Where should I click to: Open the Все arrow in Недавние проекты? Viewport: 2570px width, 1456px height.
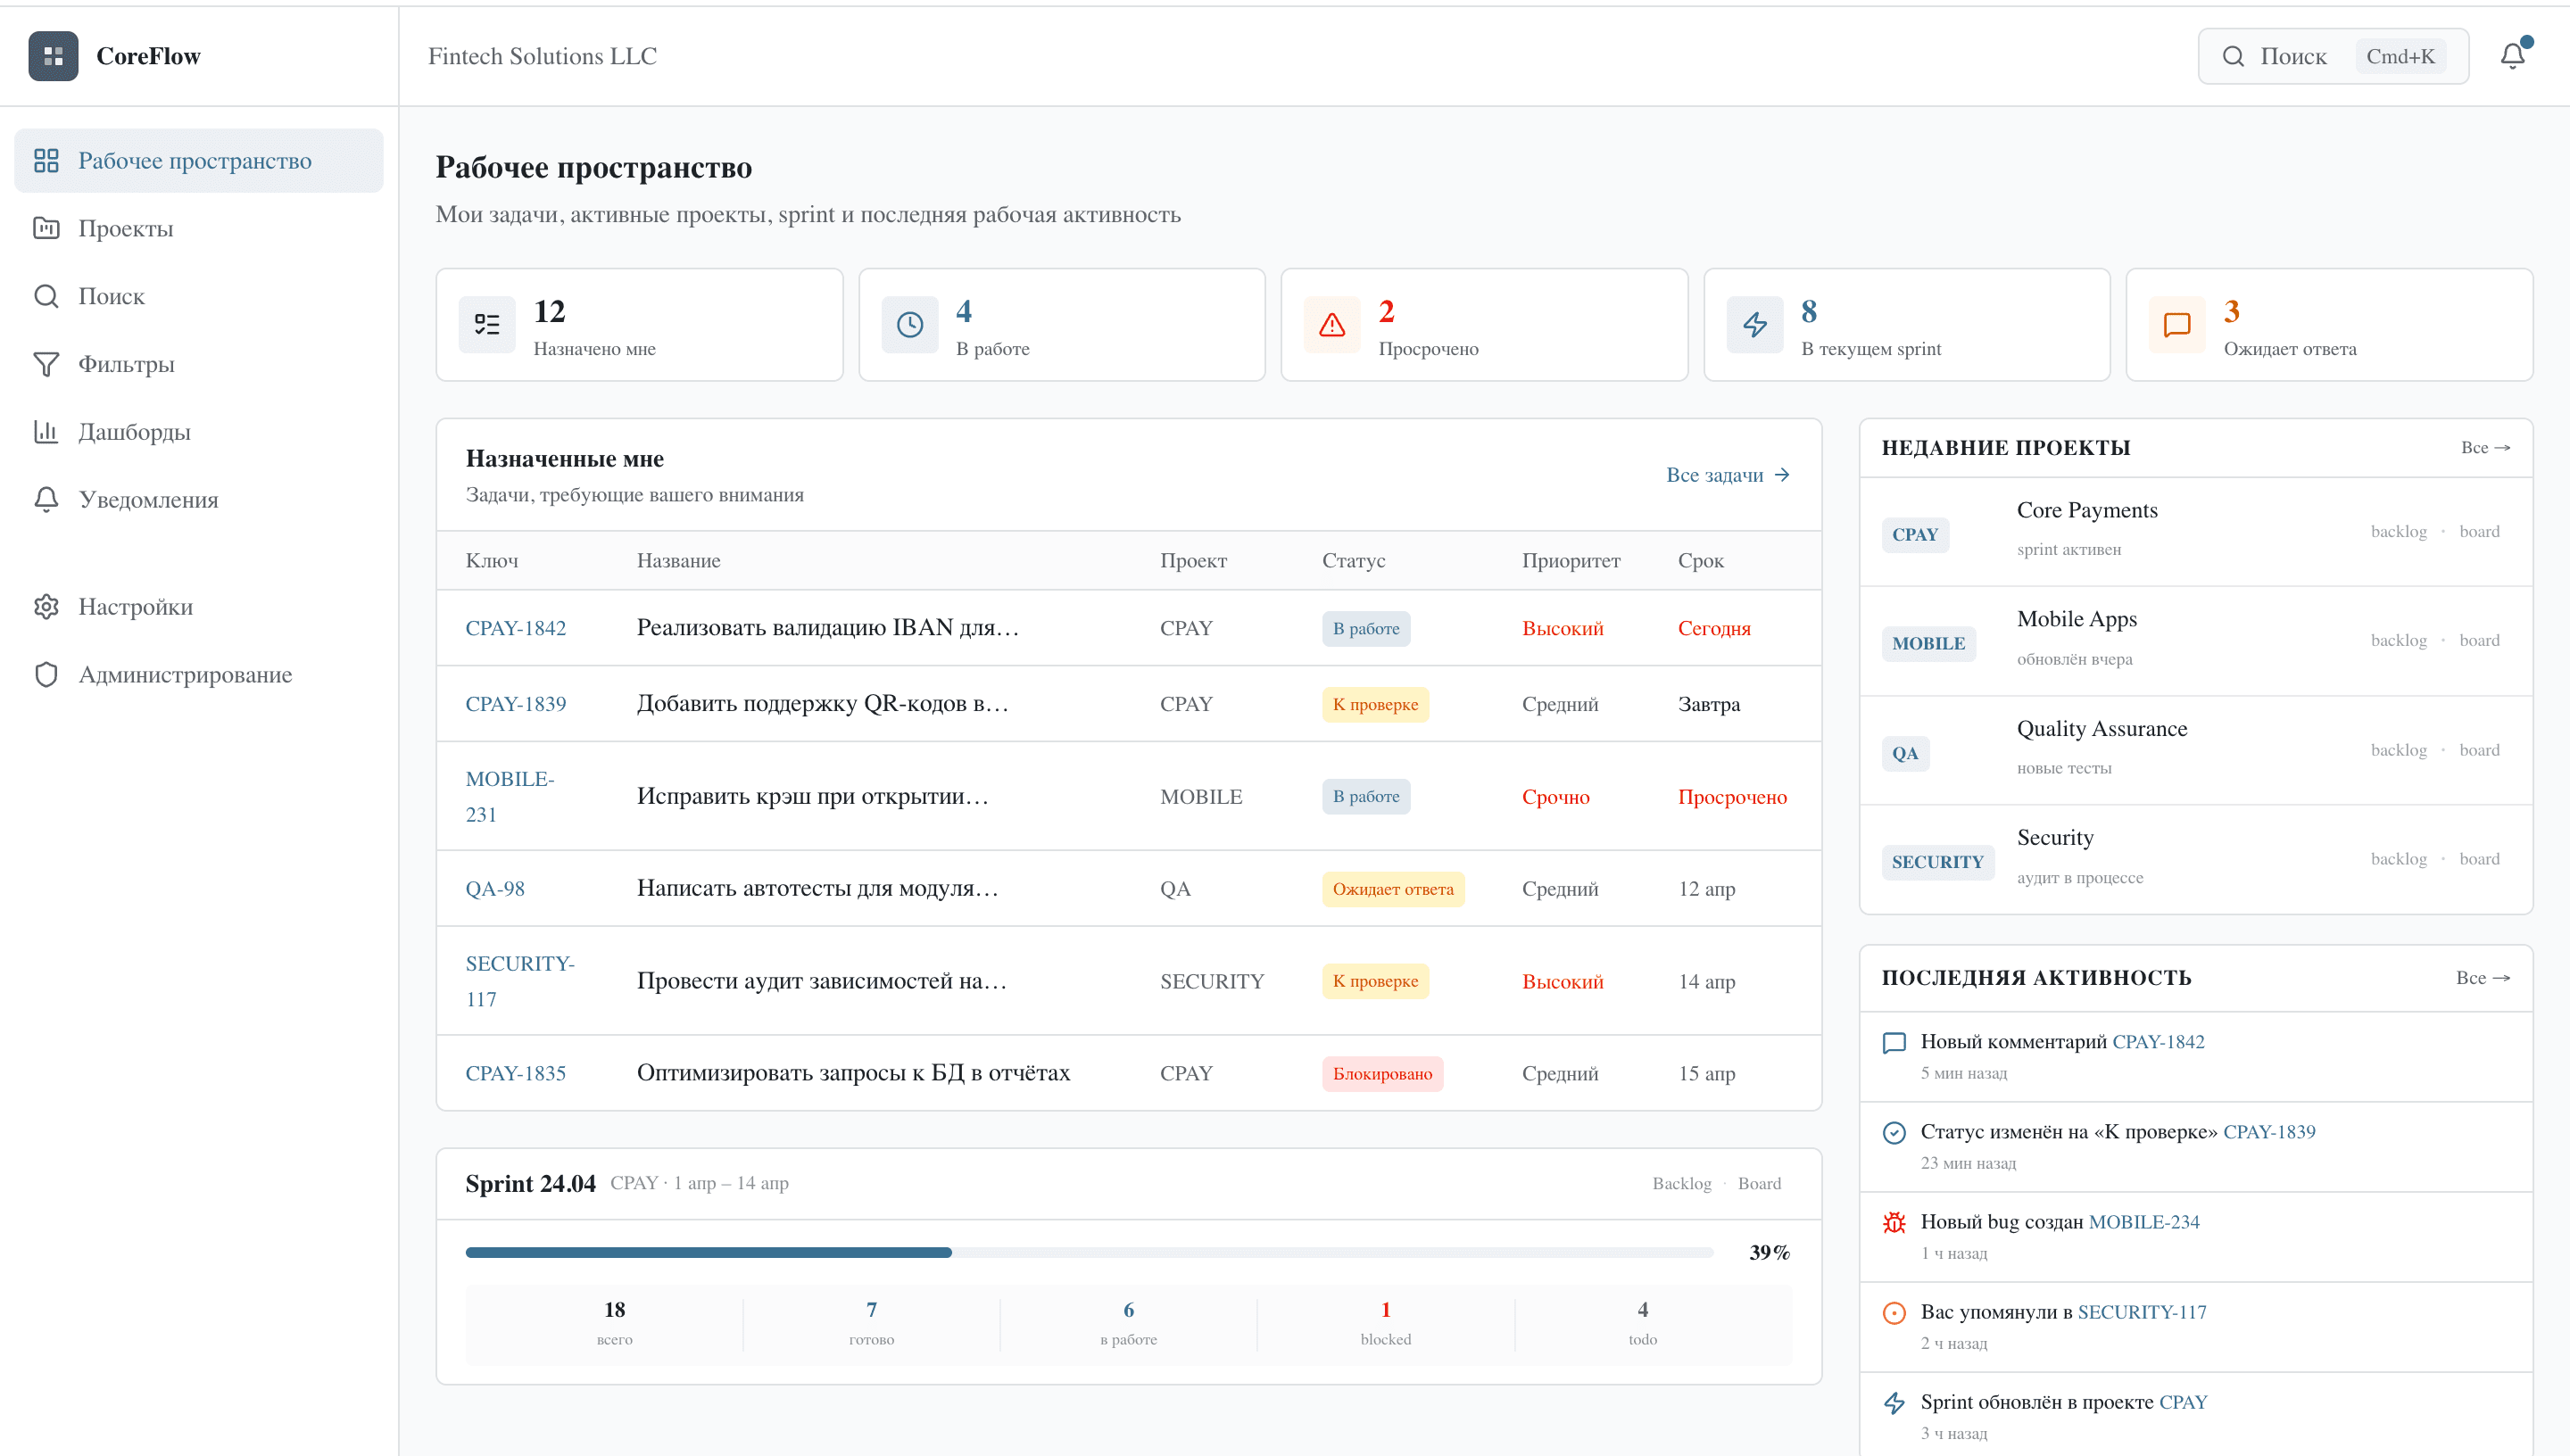(x=2485, y=448)
